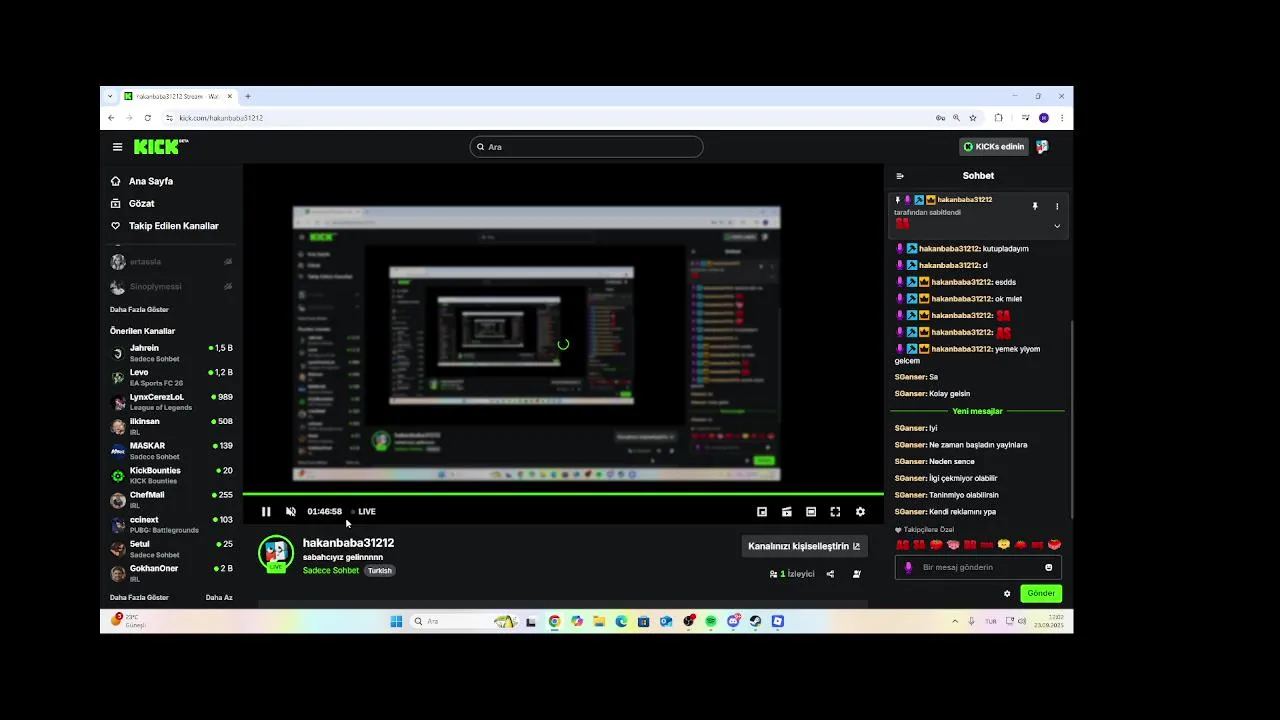Toggle theater mode

point(811,512)
